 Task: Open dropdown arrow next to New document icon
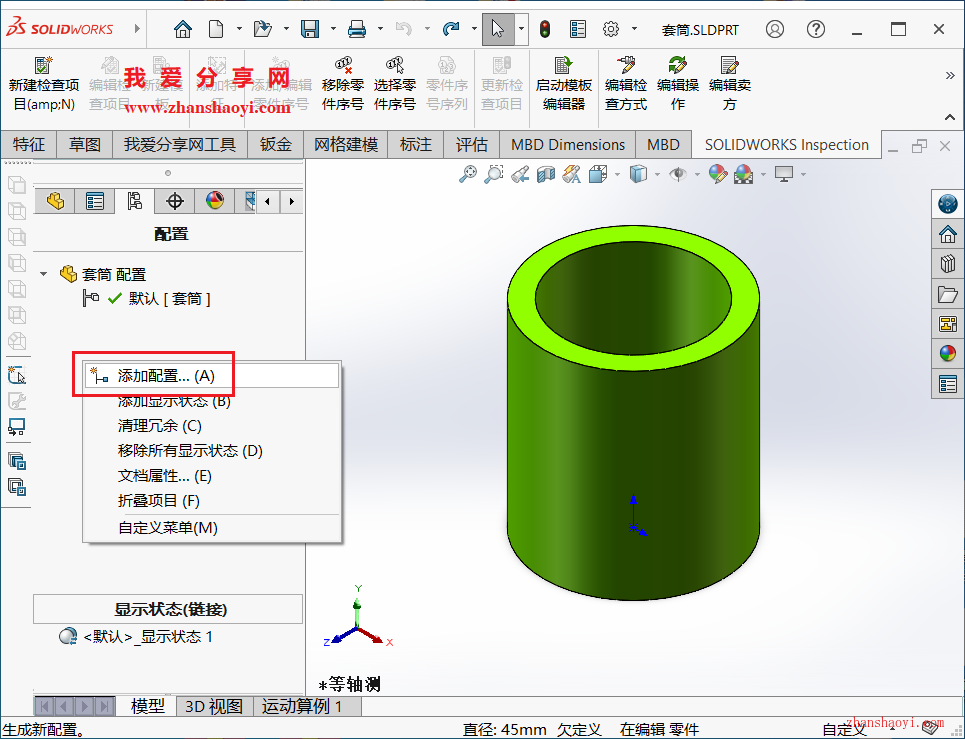click(x=239, y=29)
